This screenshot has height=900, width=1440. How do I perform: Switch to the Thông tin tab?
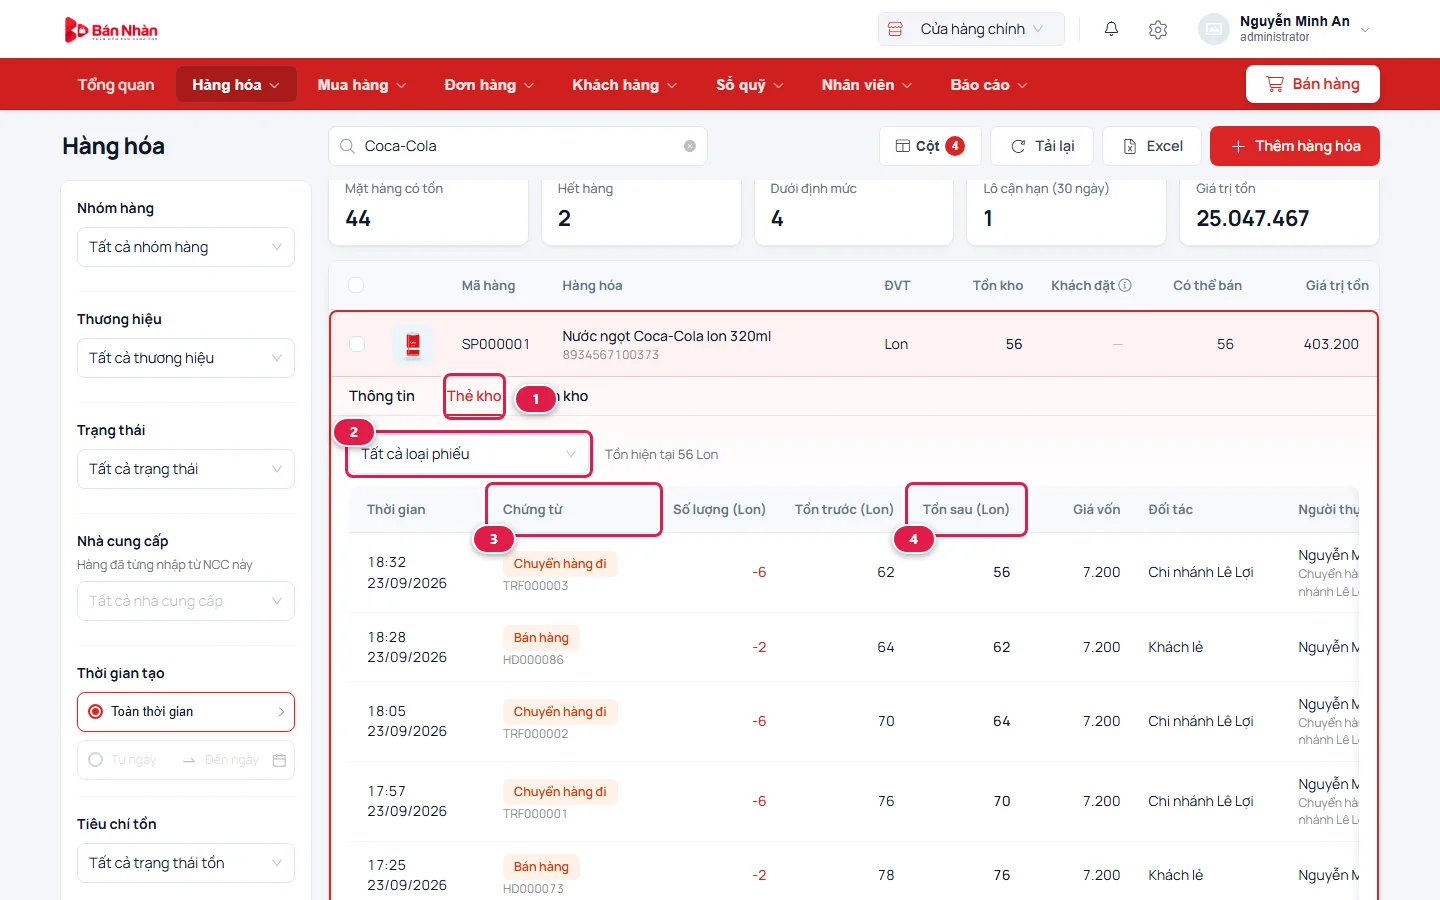click(x=382, y=396)
